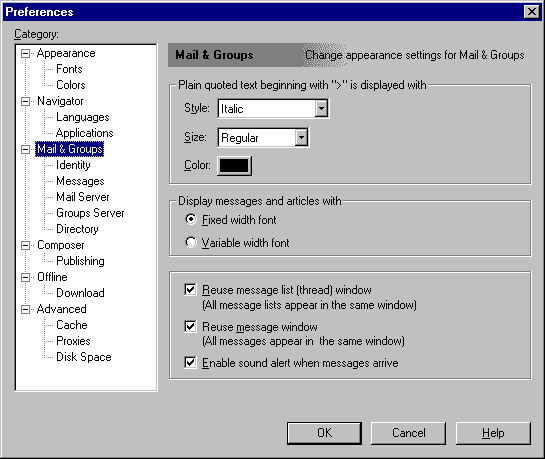The image size is (545, 459).
Task: Pick the black quoted text color swatch
Action: 234,166
